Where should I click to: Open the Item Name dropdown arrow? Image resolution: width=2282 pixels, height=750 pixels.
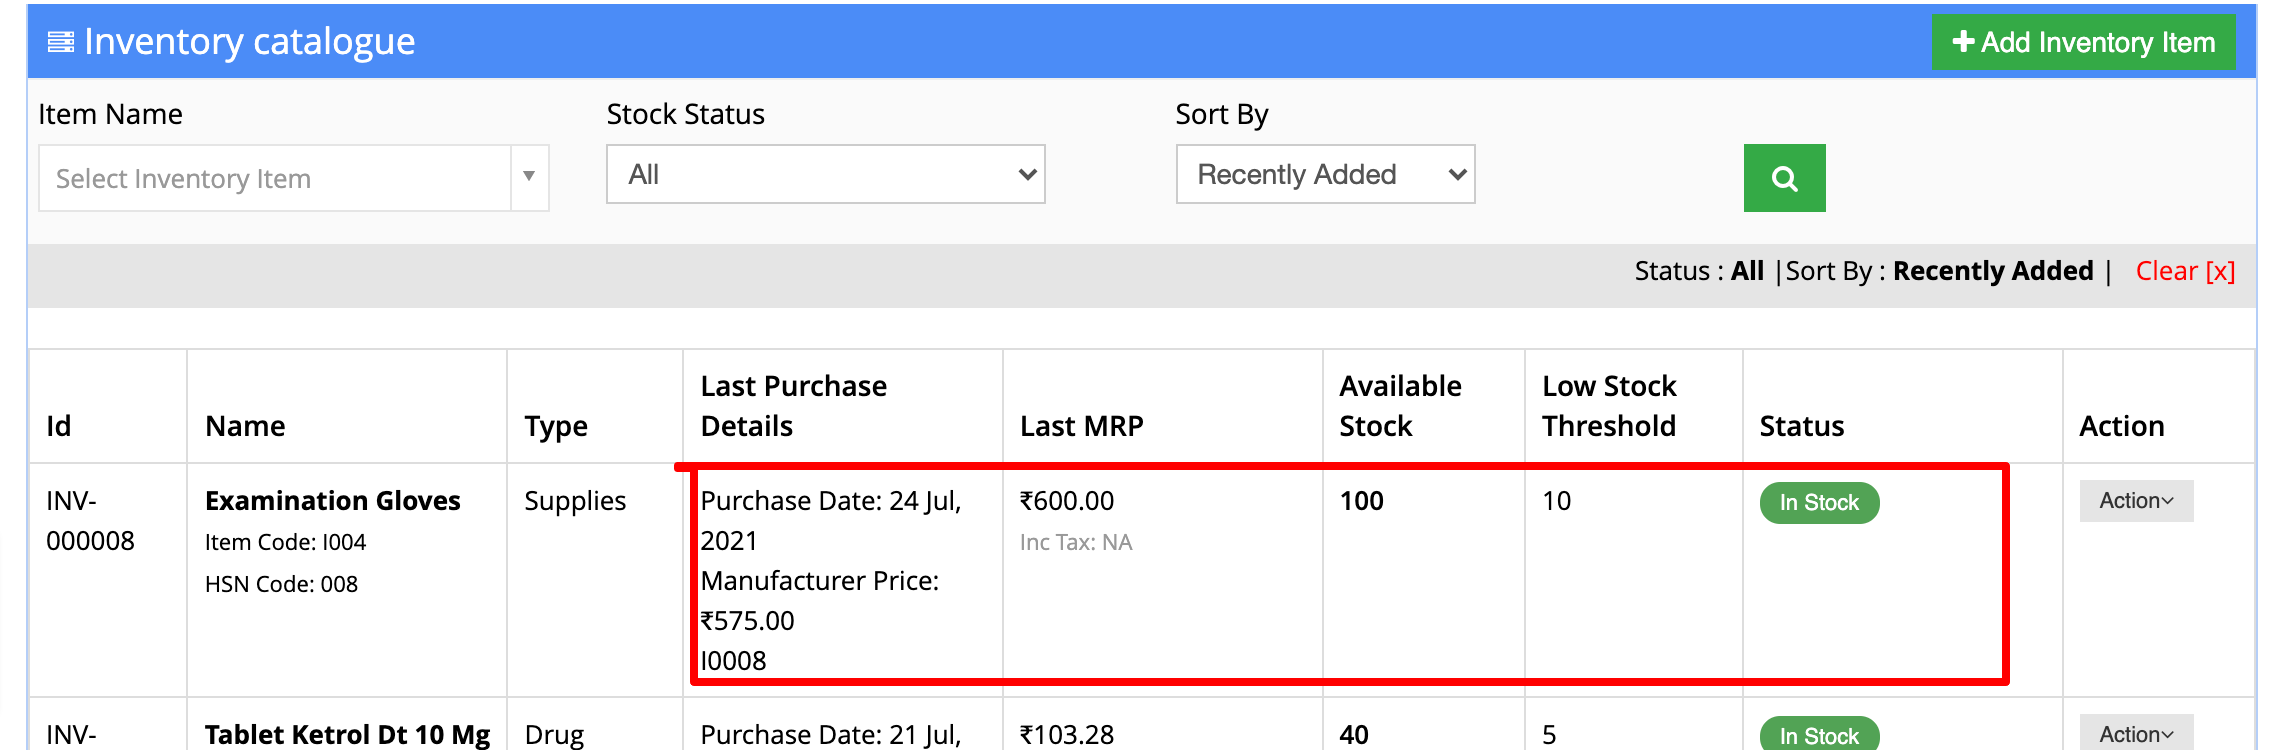click(x=529, y=177)
